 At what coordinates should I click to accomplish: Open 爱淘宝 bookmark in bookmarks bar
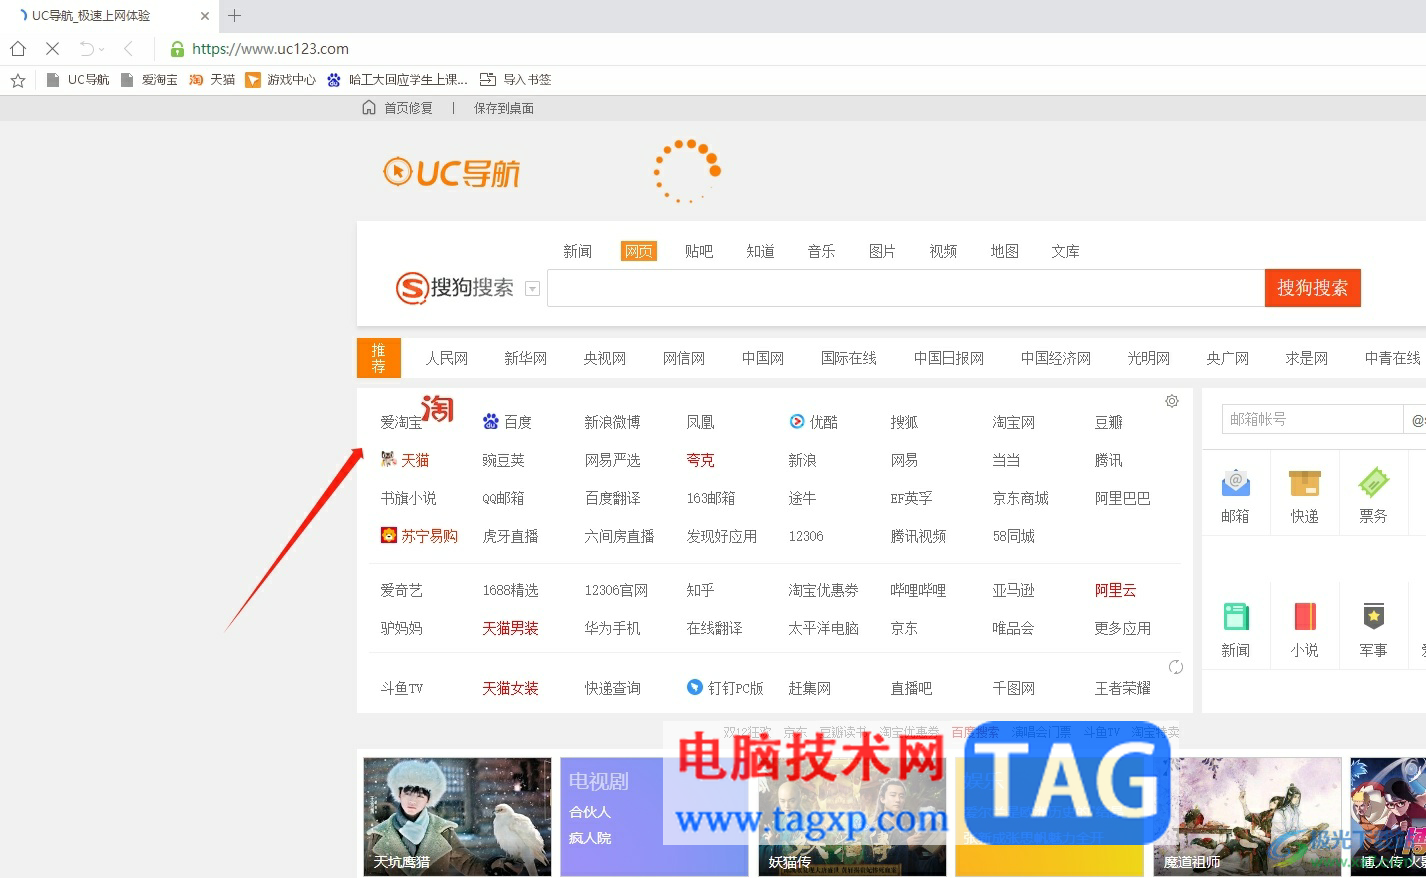(x=149, y=80)
